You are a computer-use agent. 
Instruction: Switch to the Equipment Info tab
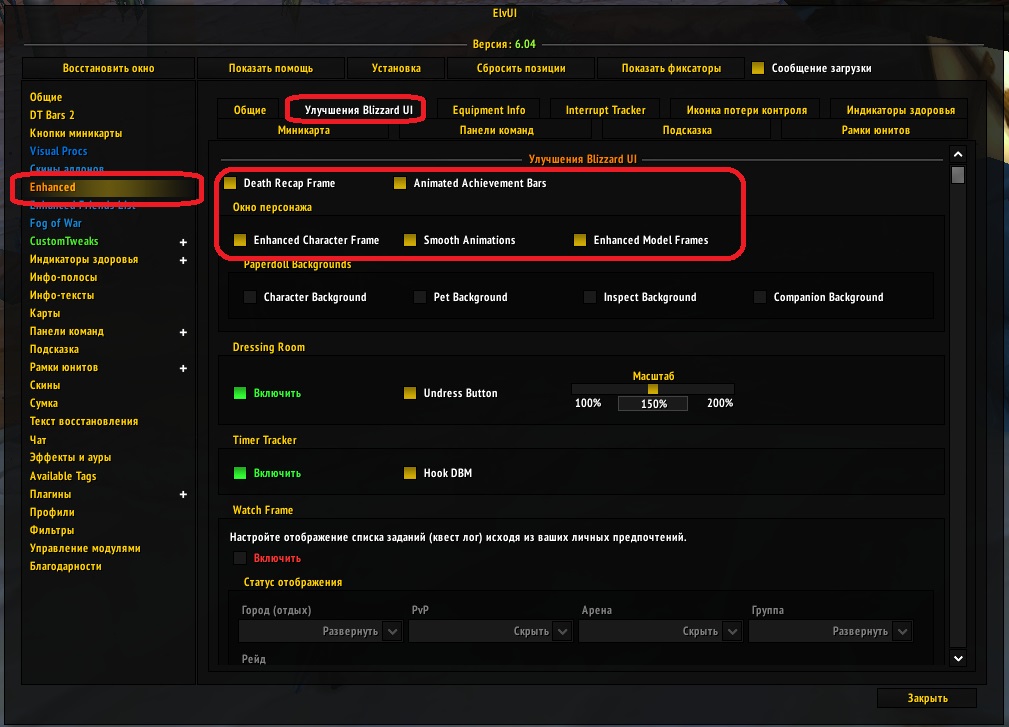(488, 110)
